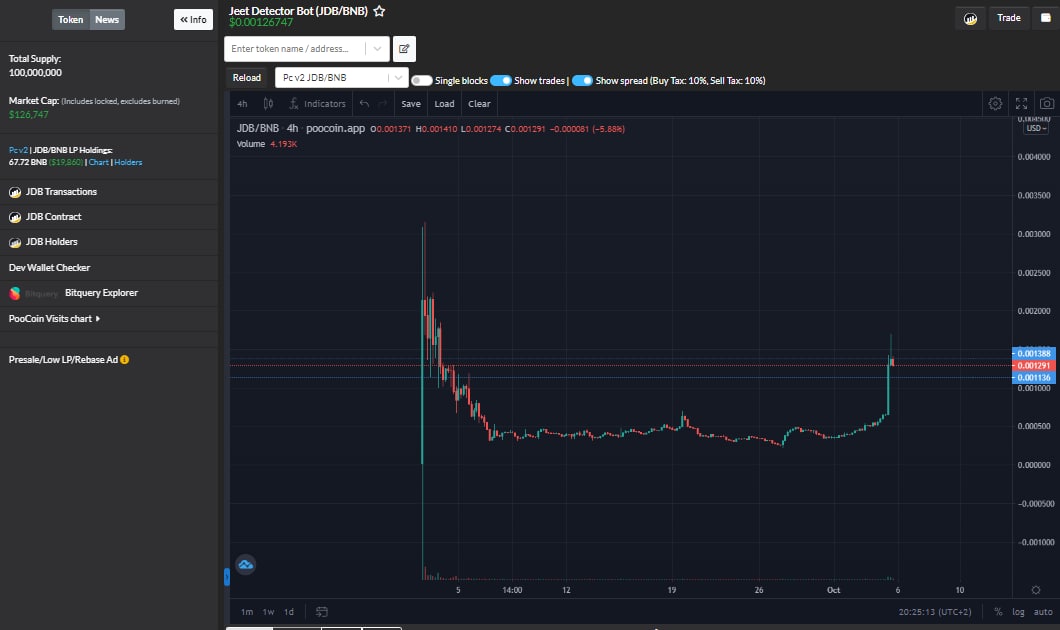Click Presale ad info icon
1060x630 pixels.
point(124,360)
